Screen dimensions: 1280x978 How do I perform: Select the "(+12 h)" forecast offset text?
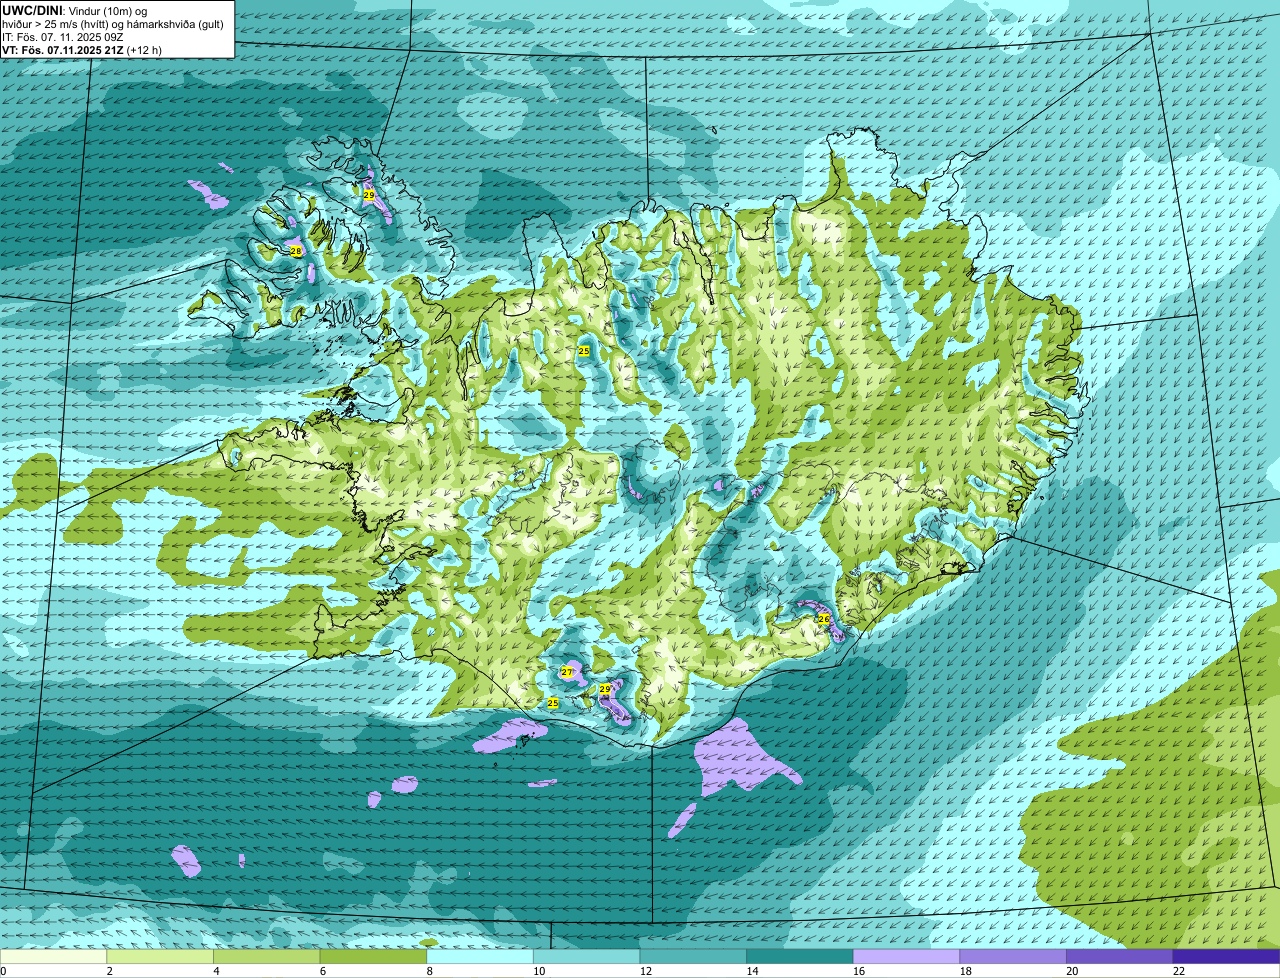144,50
